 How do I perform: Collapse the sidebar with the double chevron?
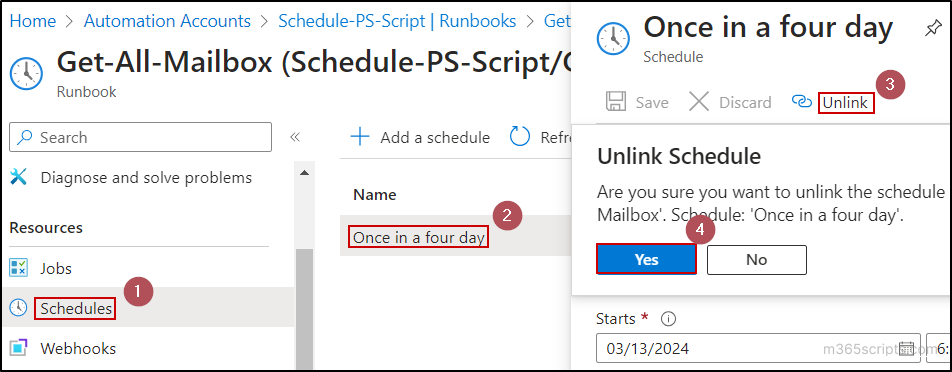(x=295, y=137)
